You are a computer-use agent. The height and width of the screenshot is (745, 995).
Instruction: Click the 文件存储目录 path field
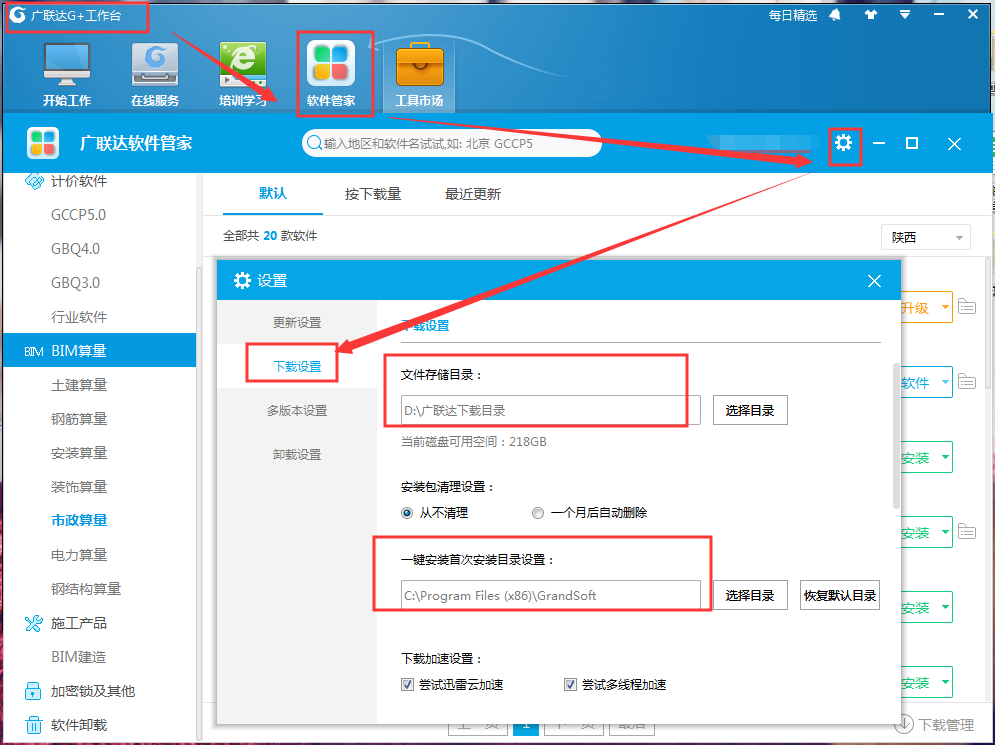[x=551, y=411]
